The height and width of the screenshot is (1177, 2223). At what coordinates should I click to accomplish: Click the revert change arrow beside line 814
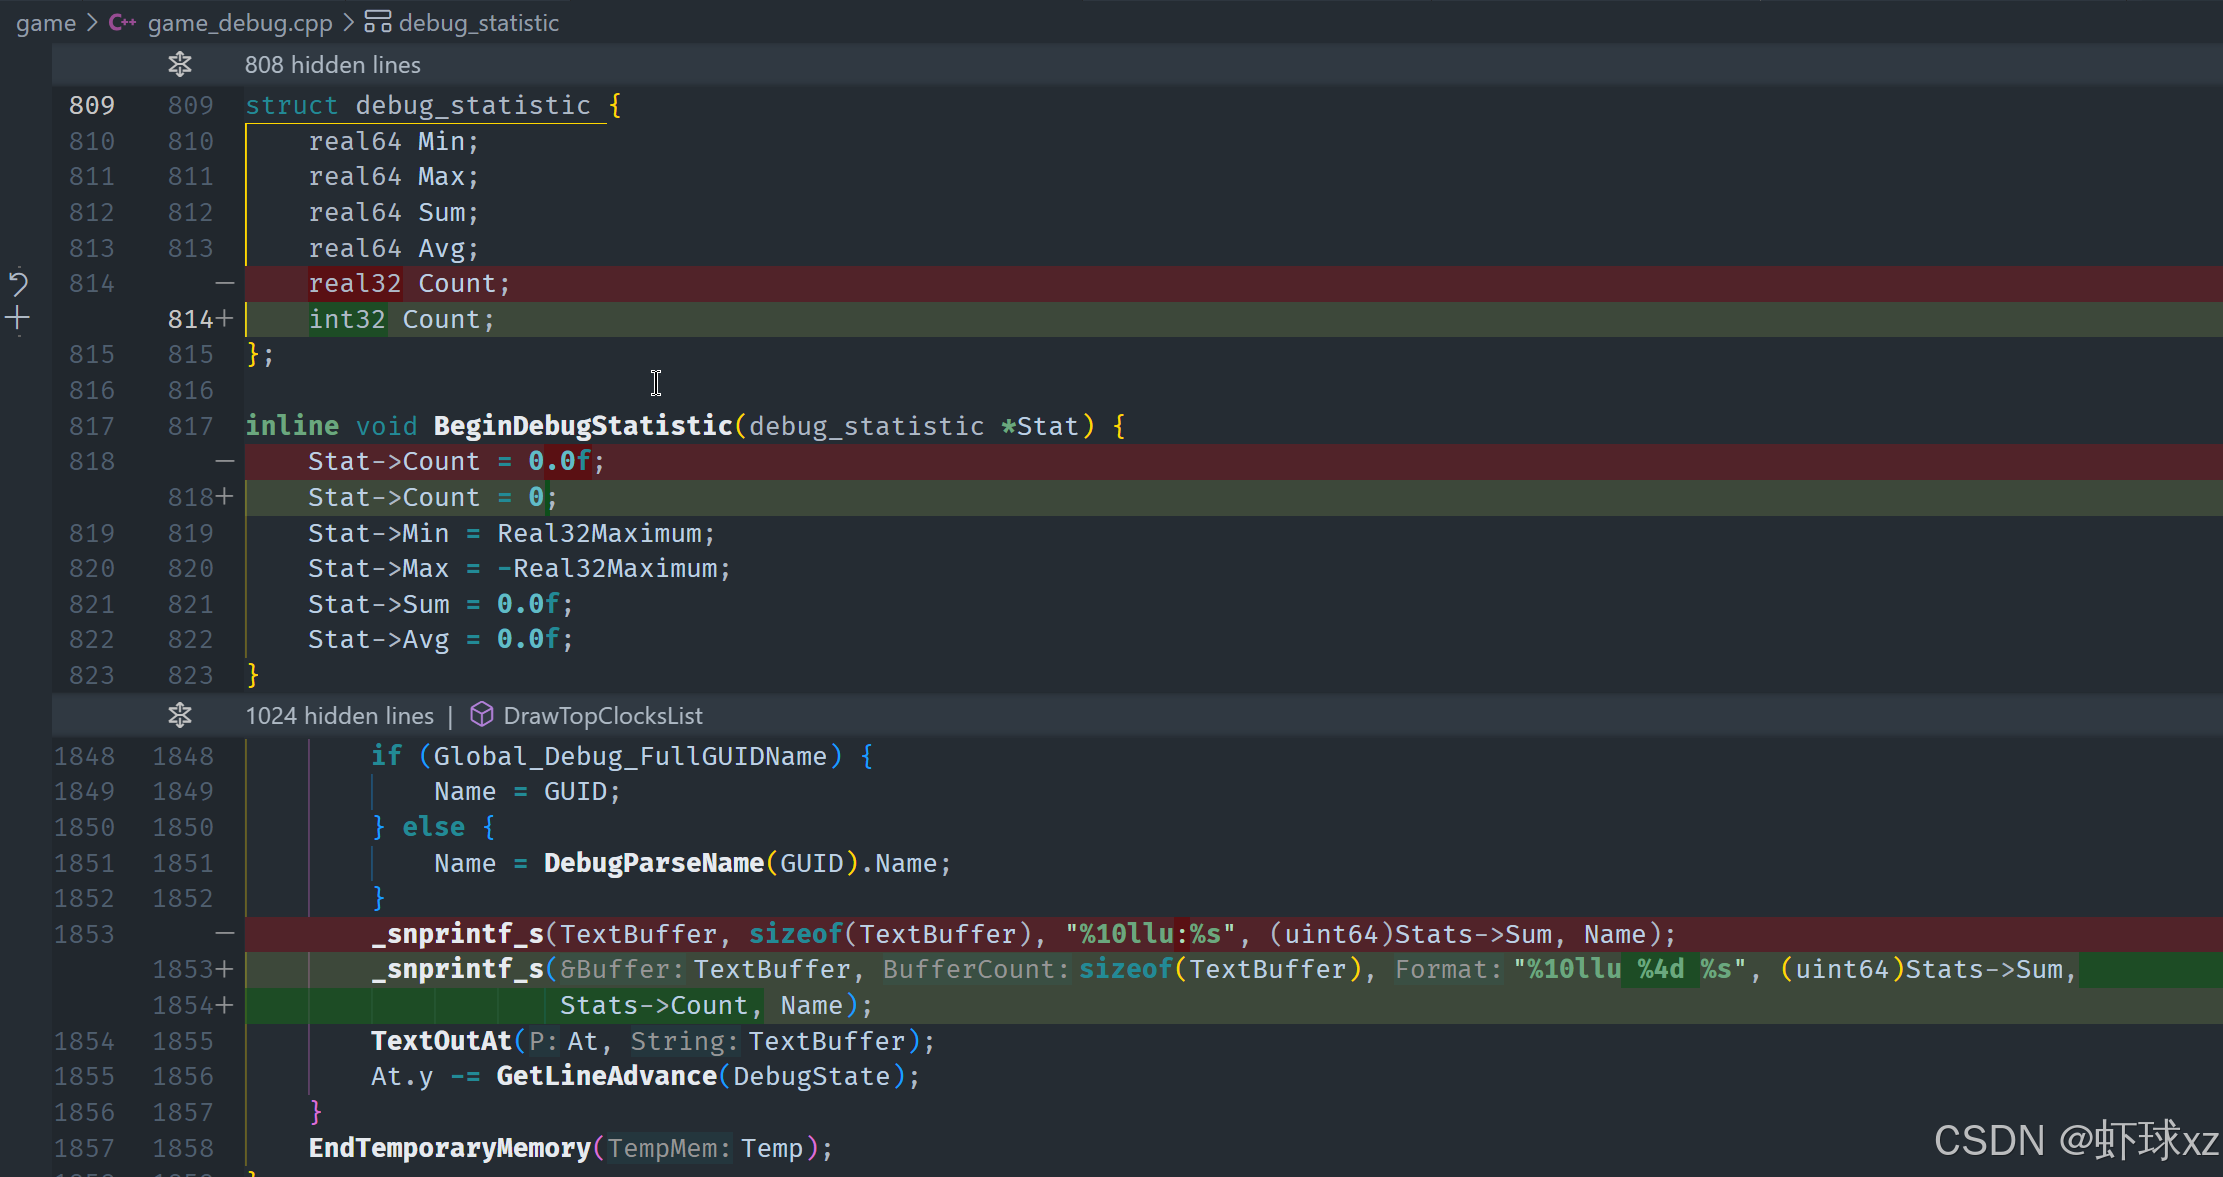tap(18, 284)
